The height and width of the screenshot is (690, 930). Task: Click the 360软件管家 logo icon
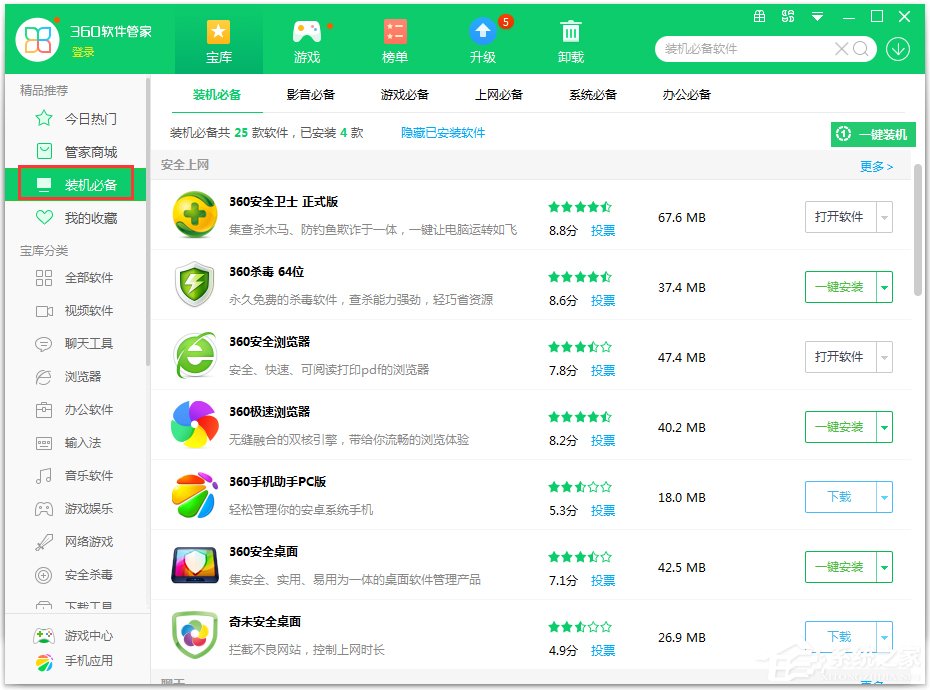pos(38,39)
